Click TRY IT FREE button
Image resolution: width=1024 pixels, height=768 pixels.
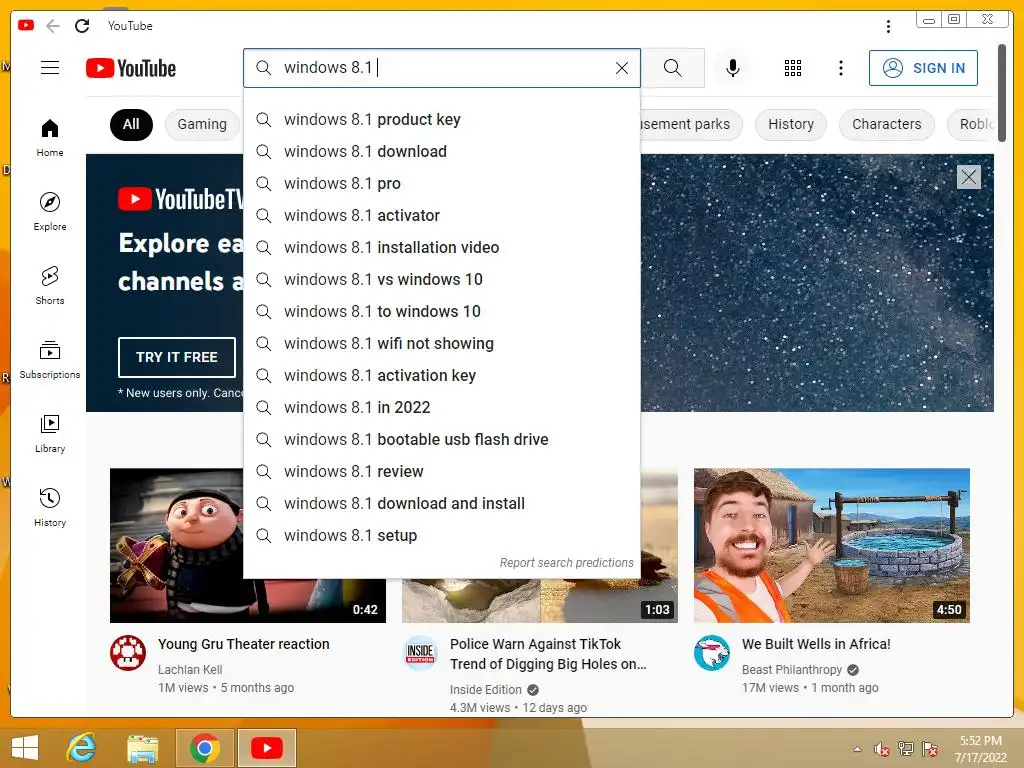177,357
